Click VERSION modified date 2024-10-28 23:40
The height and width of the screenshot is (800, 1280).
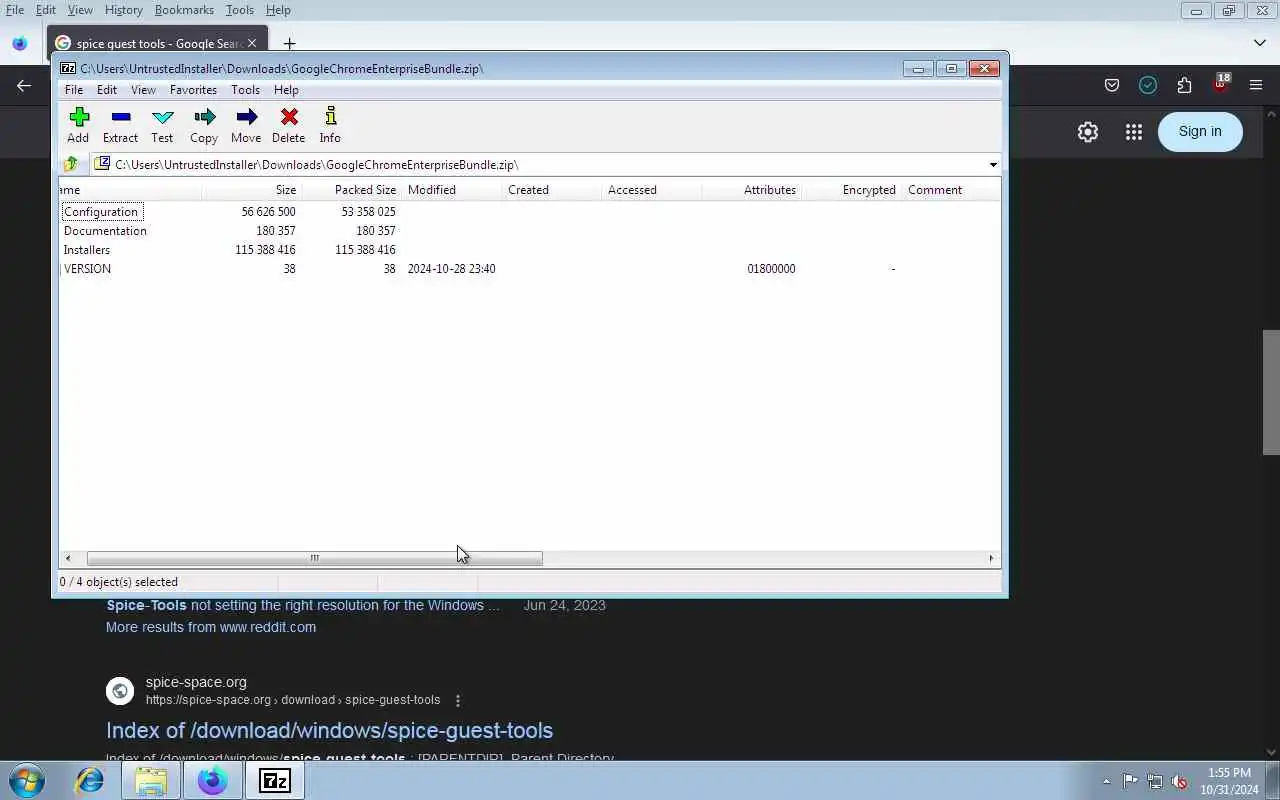451,269
